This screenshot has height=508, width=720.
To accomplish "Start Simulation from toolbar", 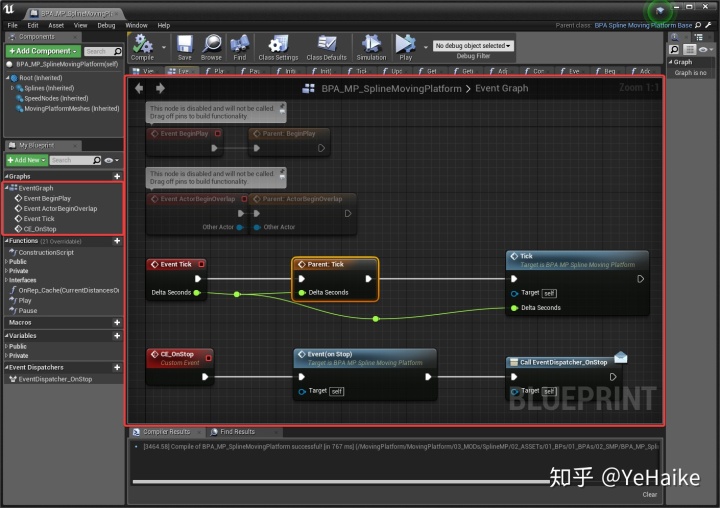I will [371, 47].
